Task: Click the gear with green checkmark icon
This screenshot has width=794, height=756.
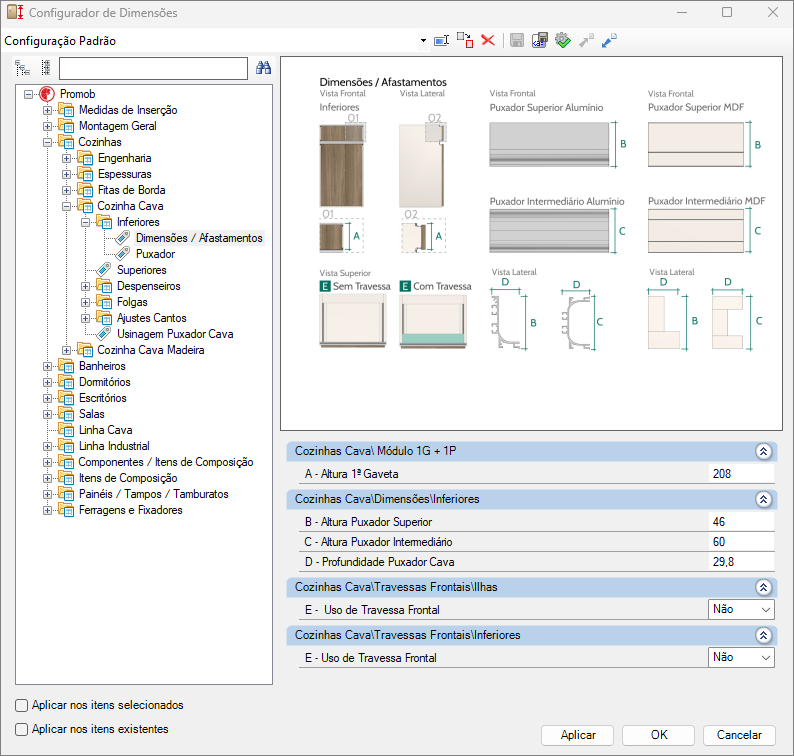Action: pyautogui.click(x=562, y=41)
